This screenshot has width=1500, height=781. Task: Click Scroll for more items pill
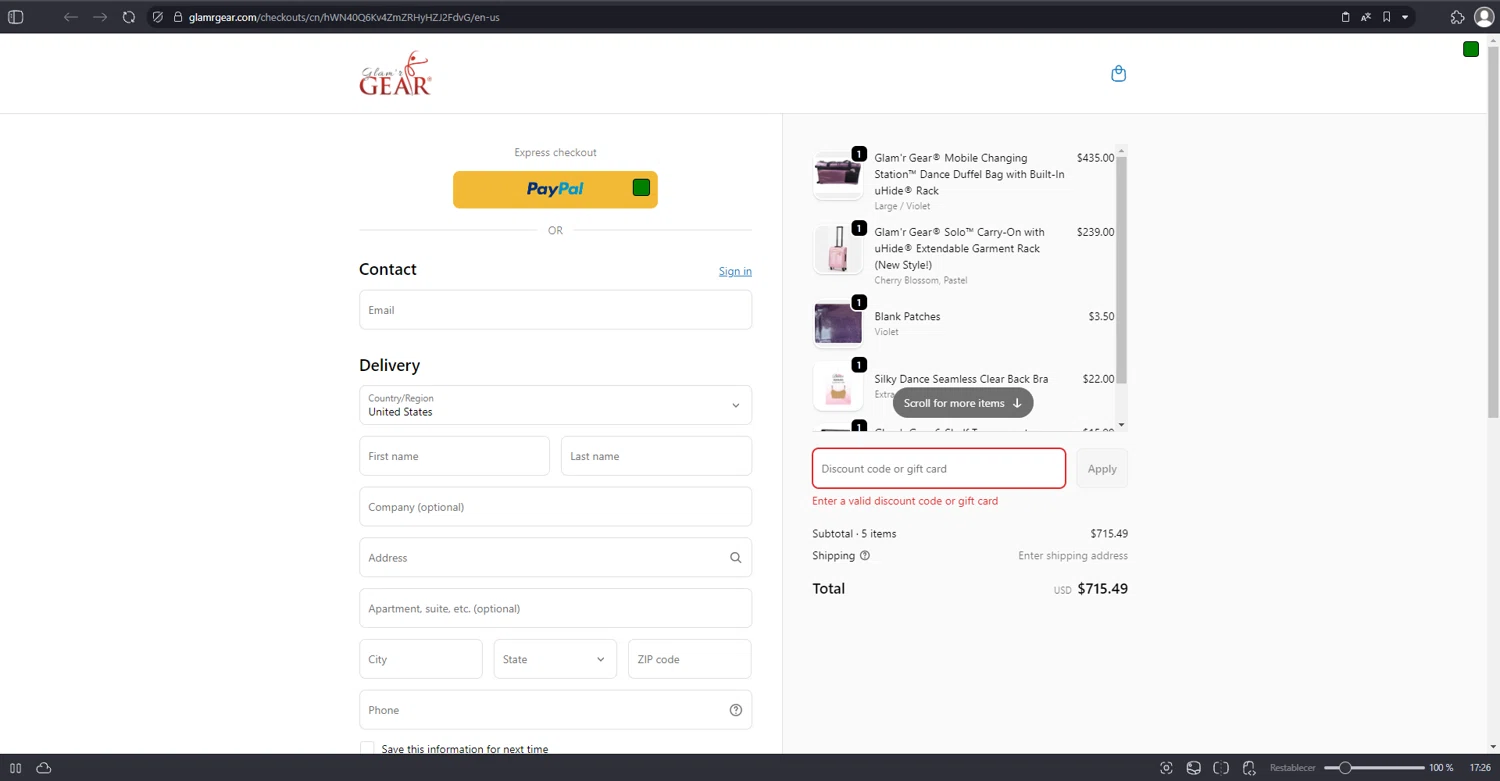(962, 403)
